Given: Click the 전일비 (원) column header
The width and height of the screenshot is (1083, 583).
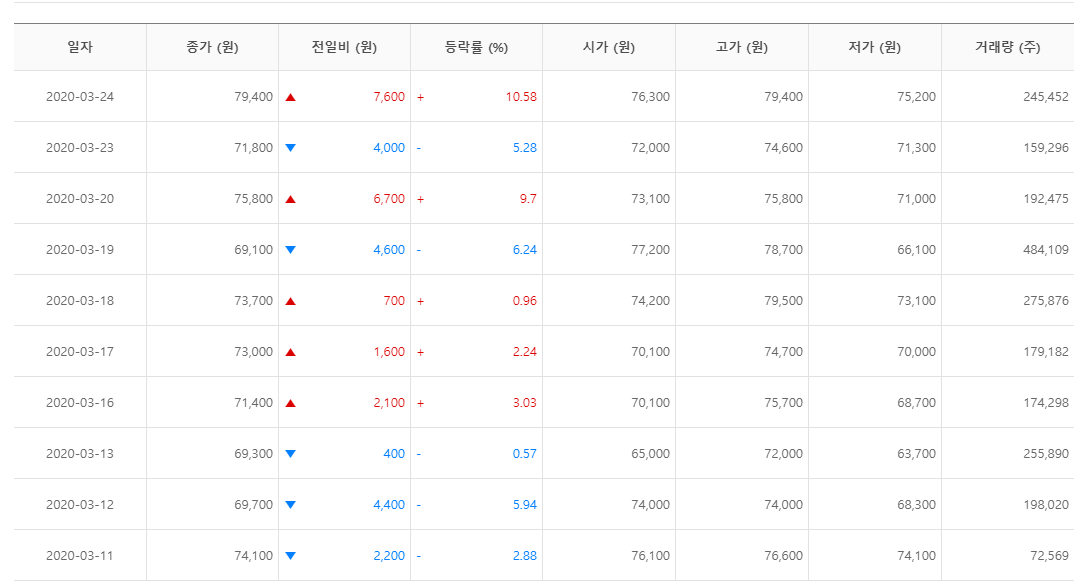Looking at the screenshot, I should (x=344, y=47).
